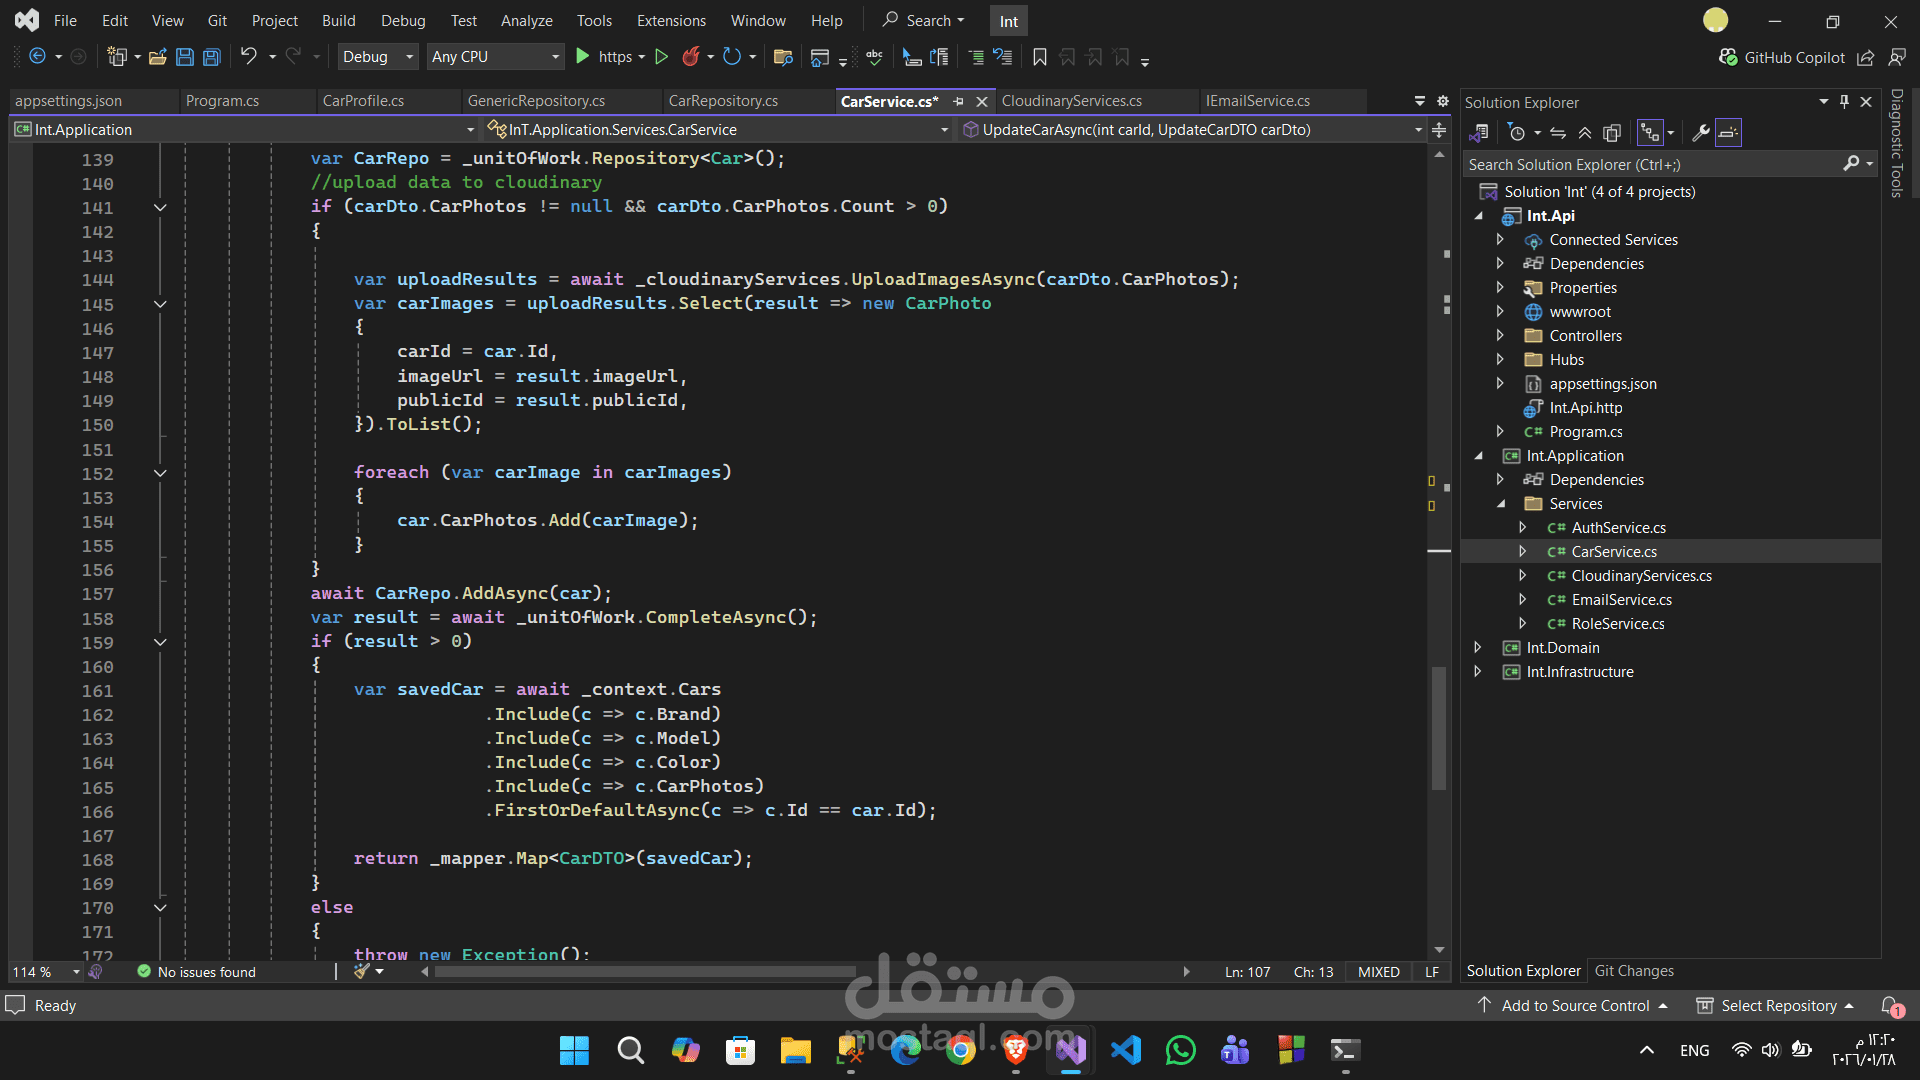
Task: Click the Save All toolbar icon
Action: point(212,57)
